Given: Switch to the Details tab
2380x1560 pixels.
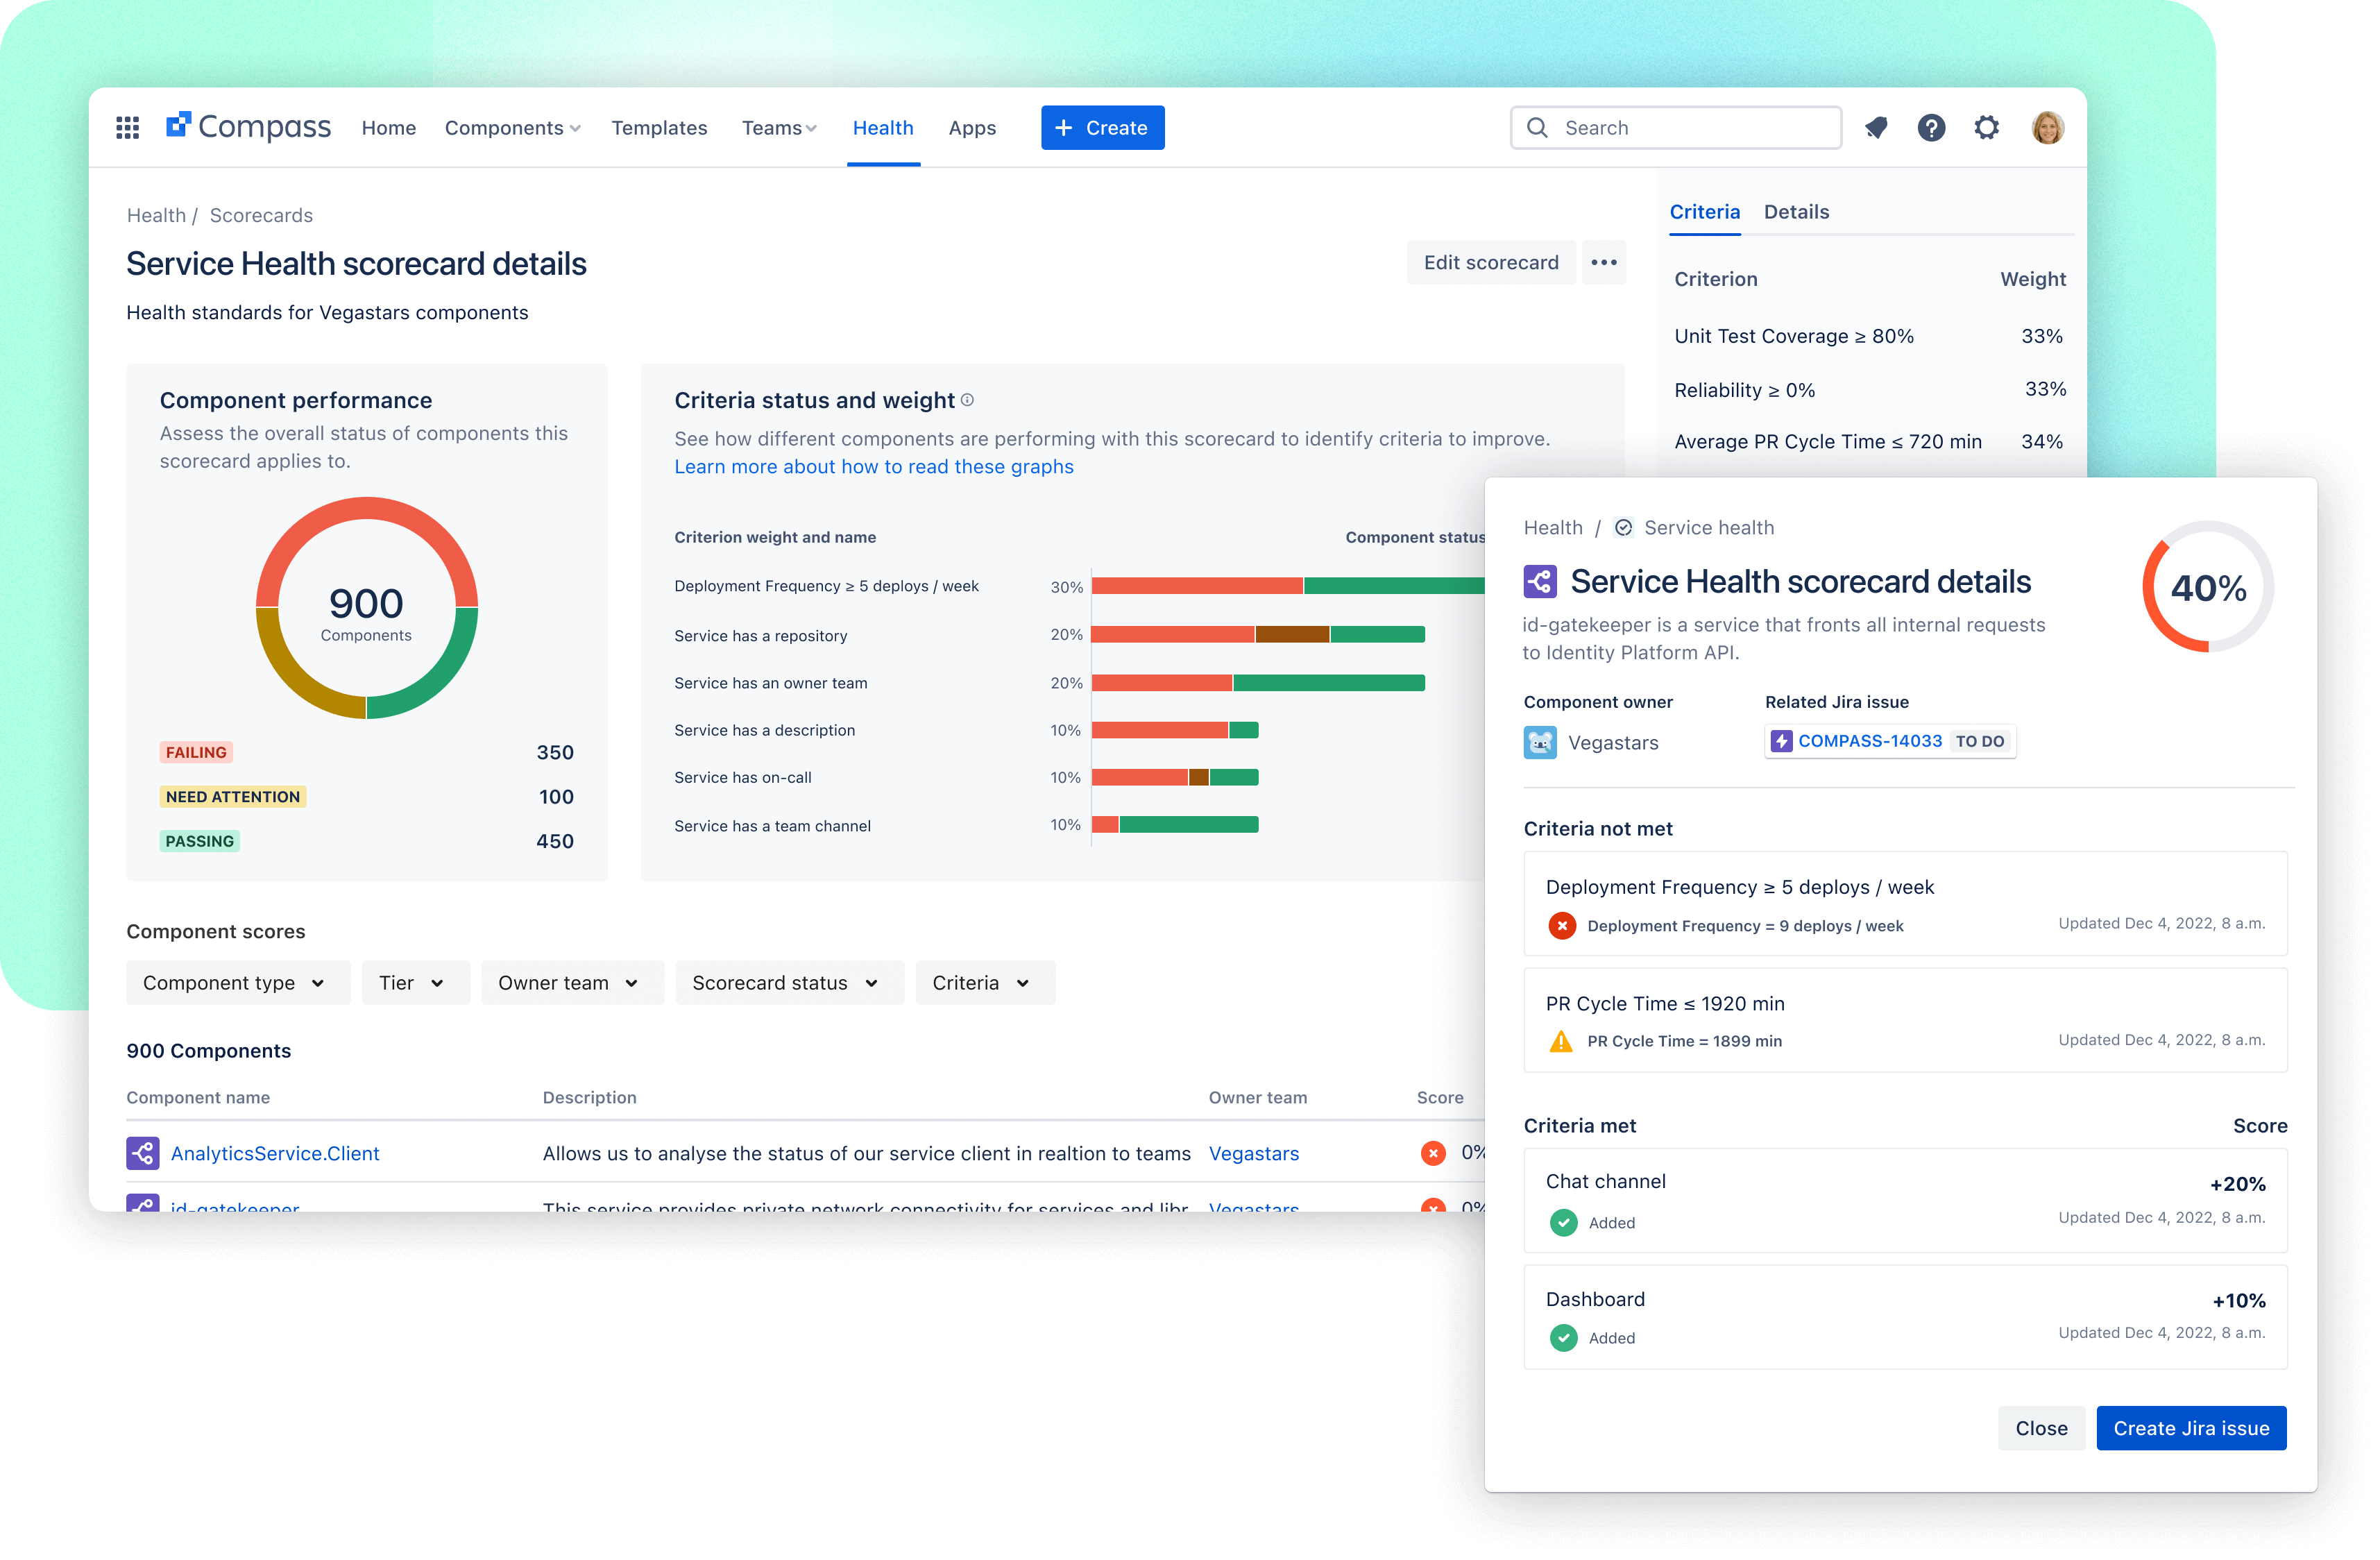Looking at the screenshot, I should coord(1796,212).
